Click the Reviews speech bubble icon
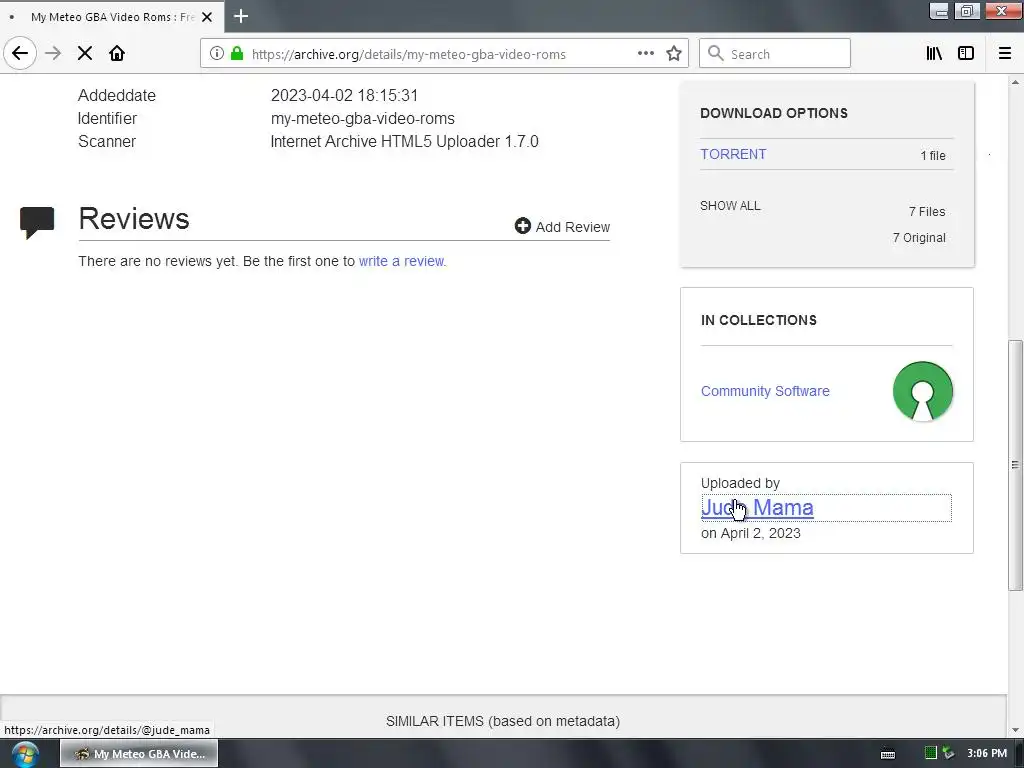Viewport: 1024px width, 768px height. tap(37, 222)
